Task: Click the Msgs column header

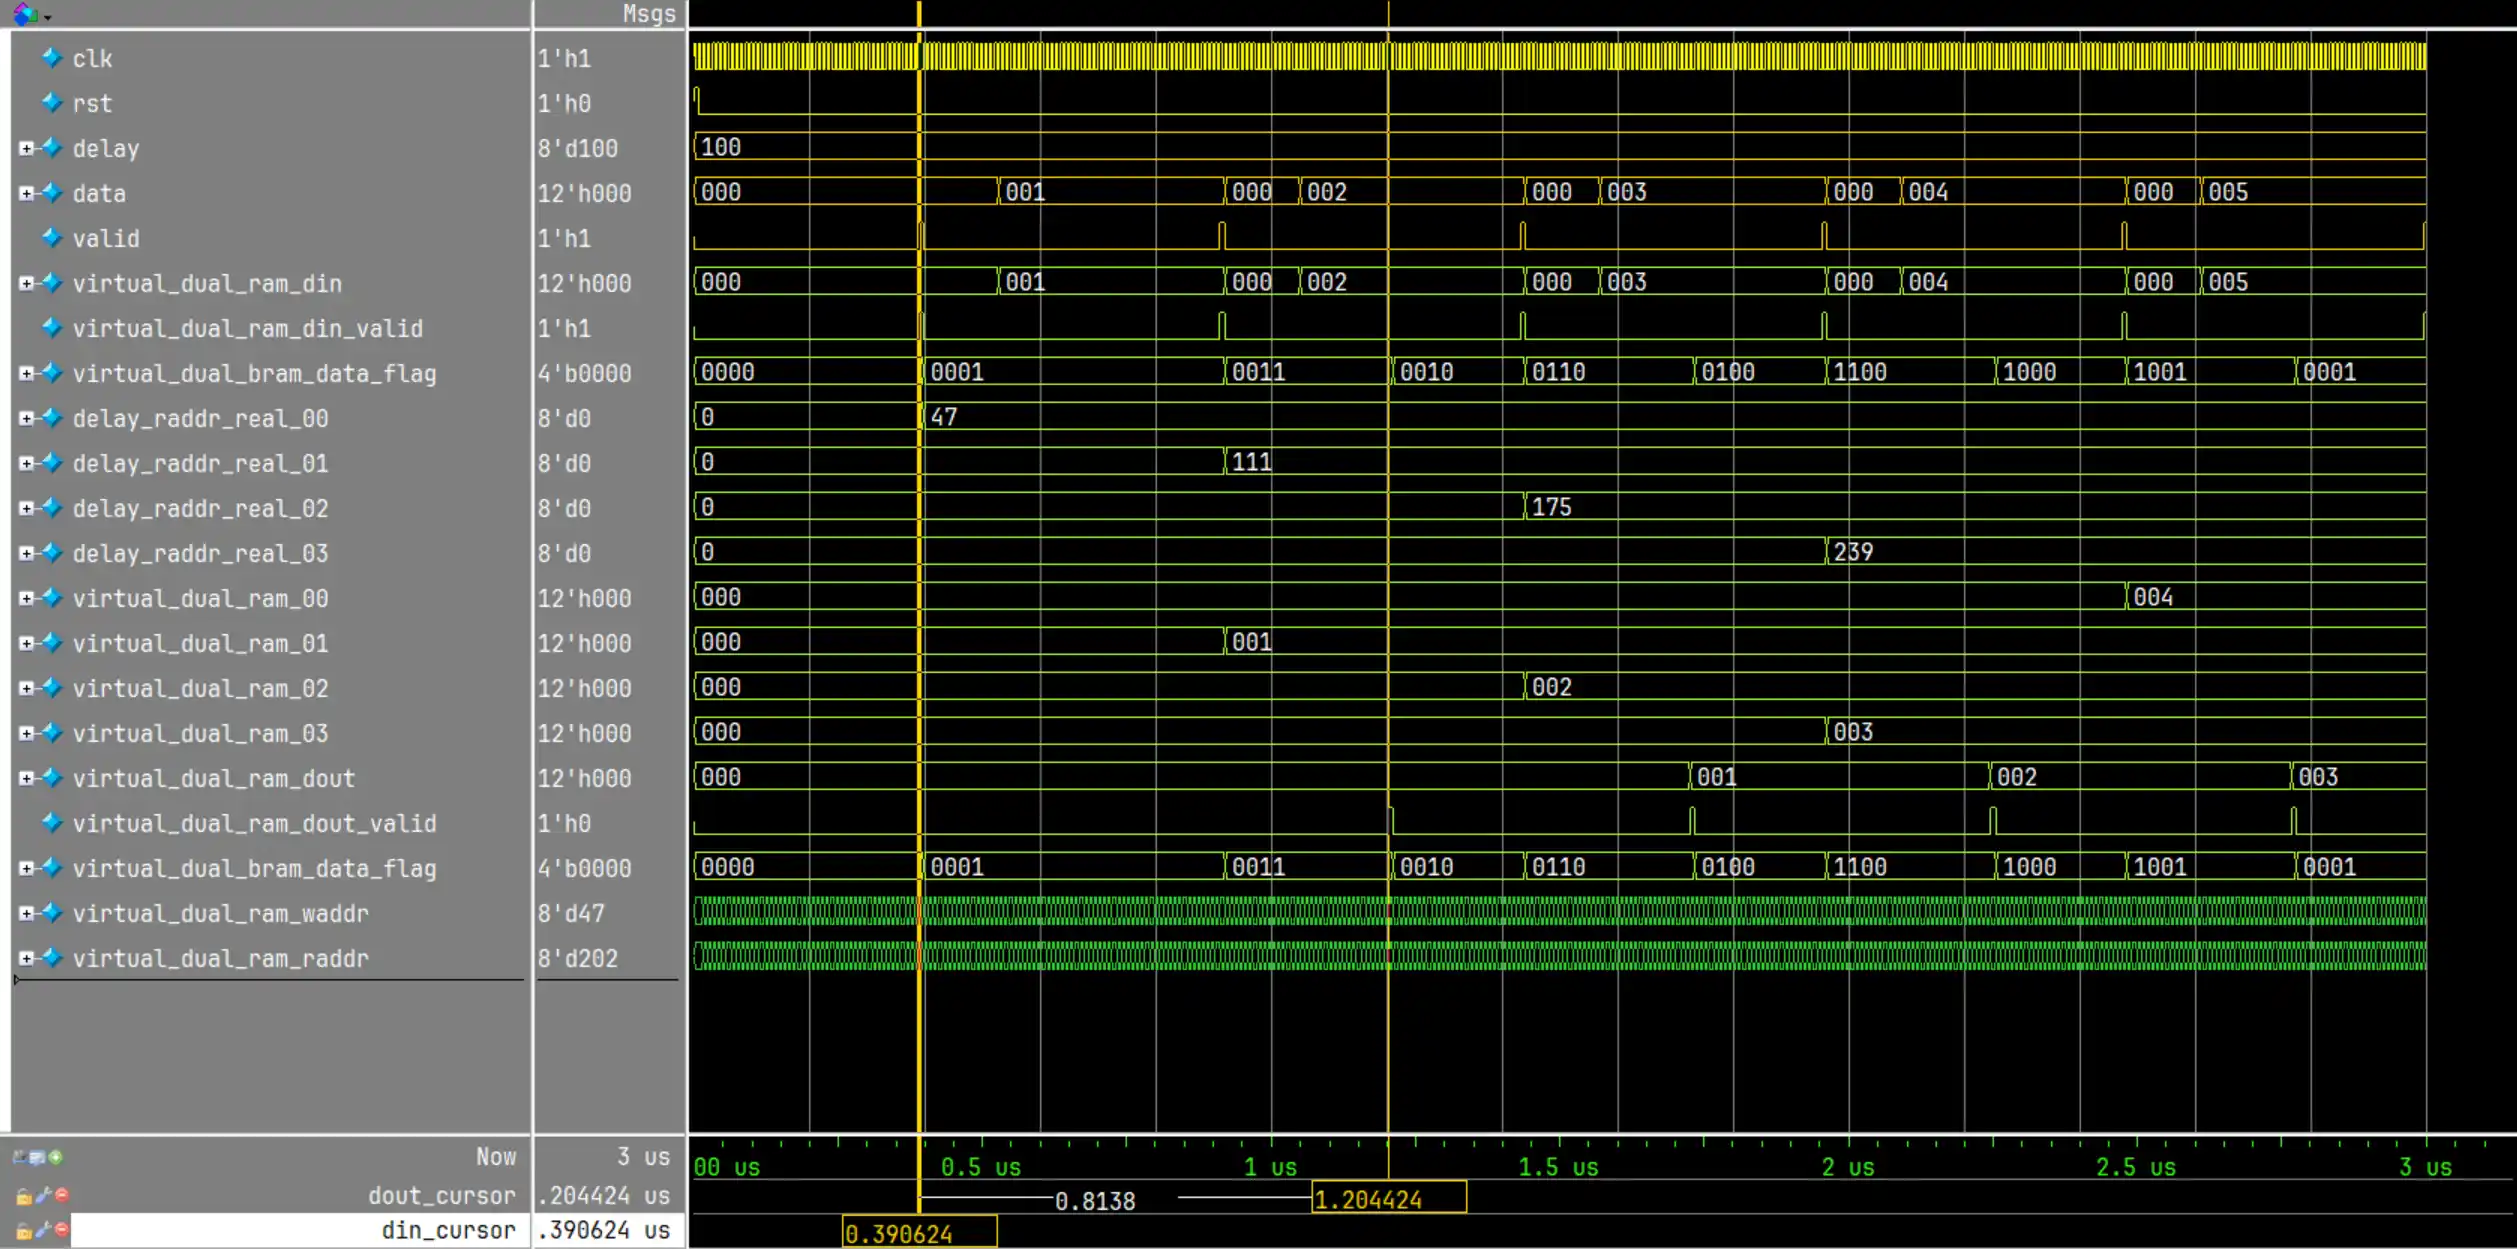Action: click(648, 14)
